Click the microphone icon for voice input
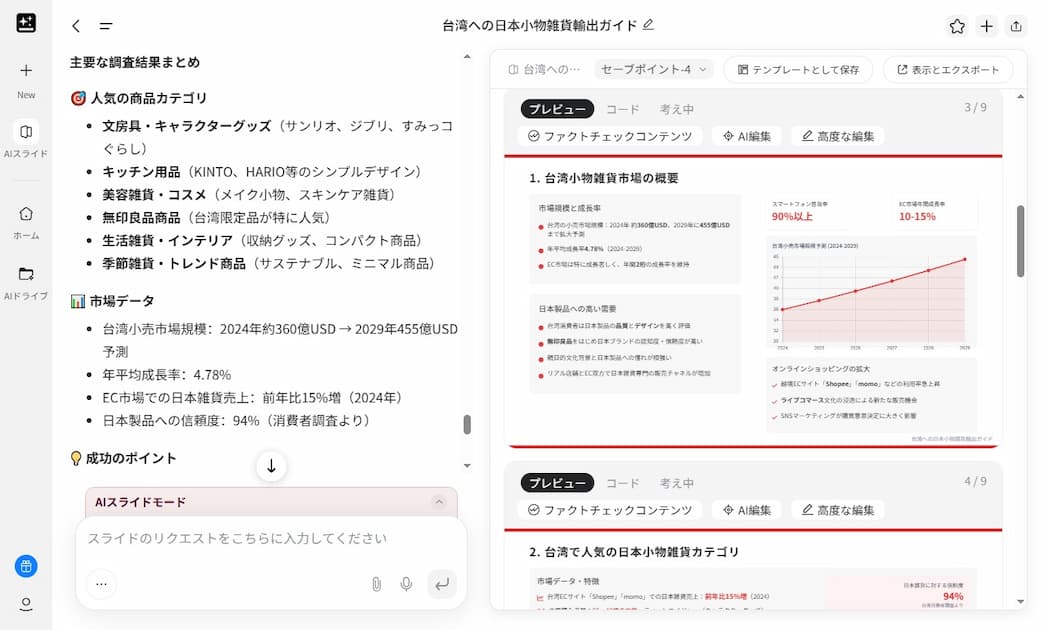1044x630 pixels. coord(406,583)
